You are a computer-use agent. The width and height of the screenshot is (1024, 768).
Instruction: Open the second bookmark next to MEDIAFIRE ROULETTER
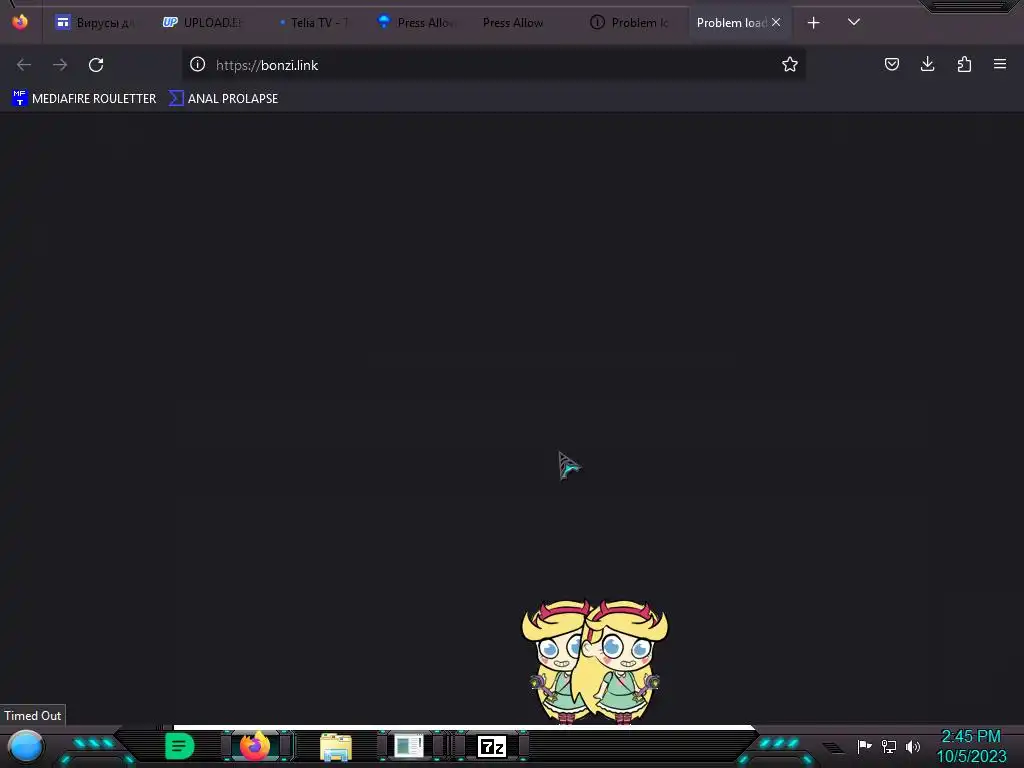point(223,99)
